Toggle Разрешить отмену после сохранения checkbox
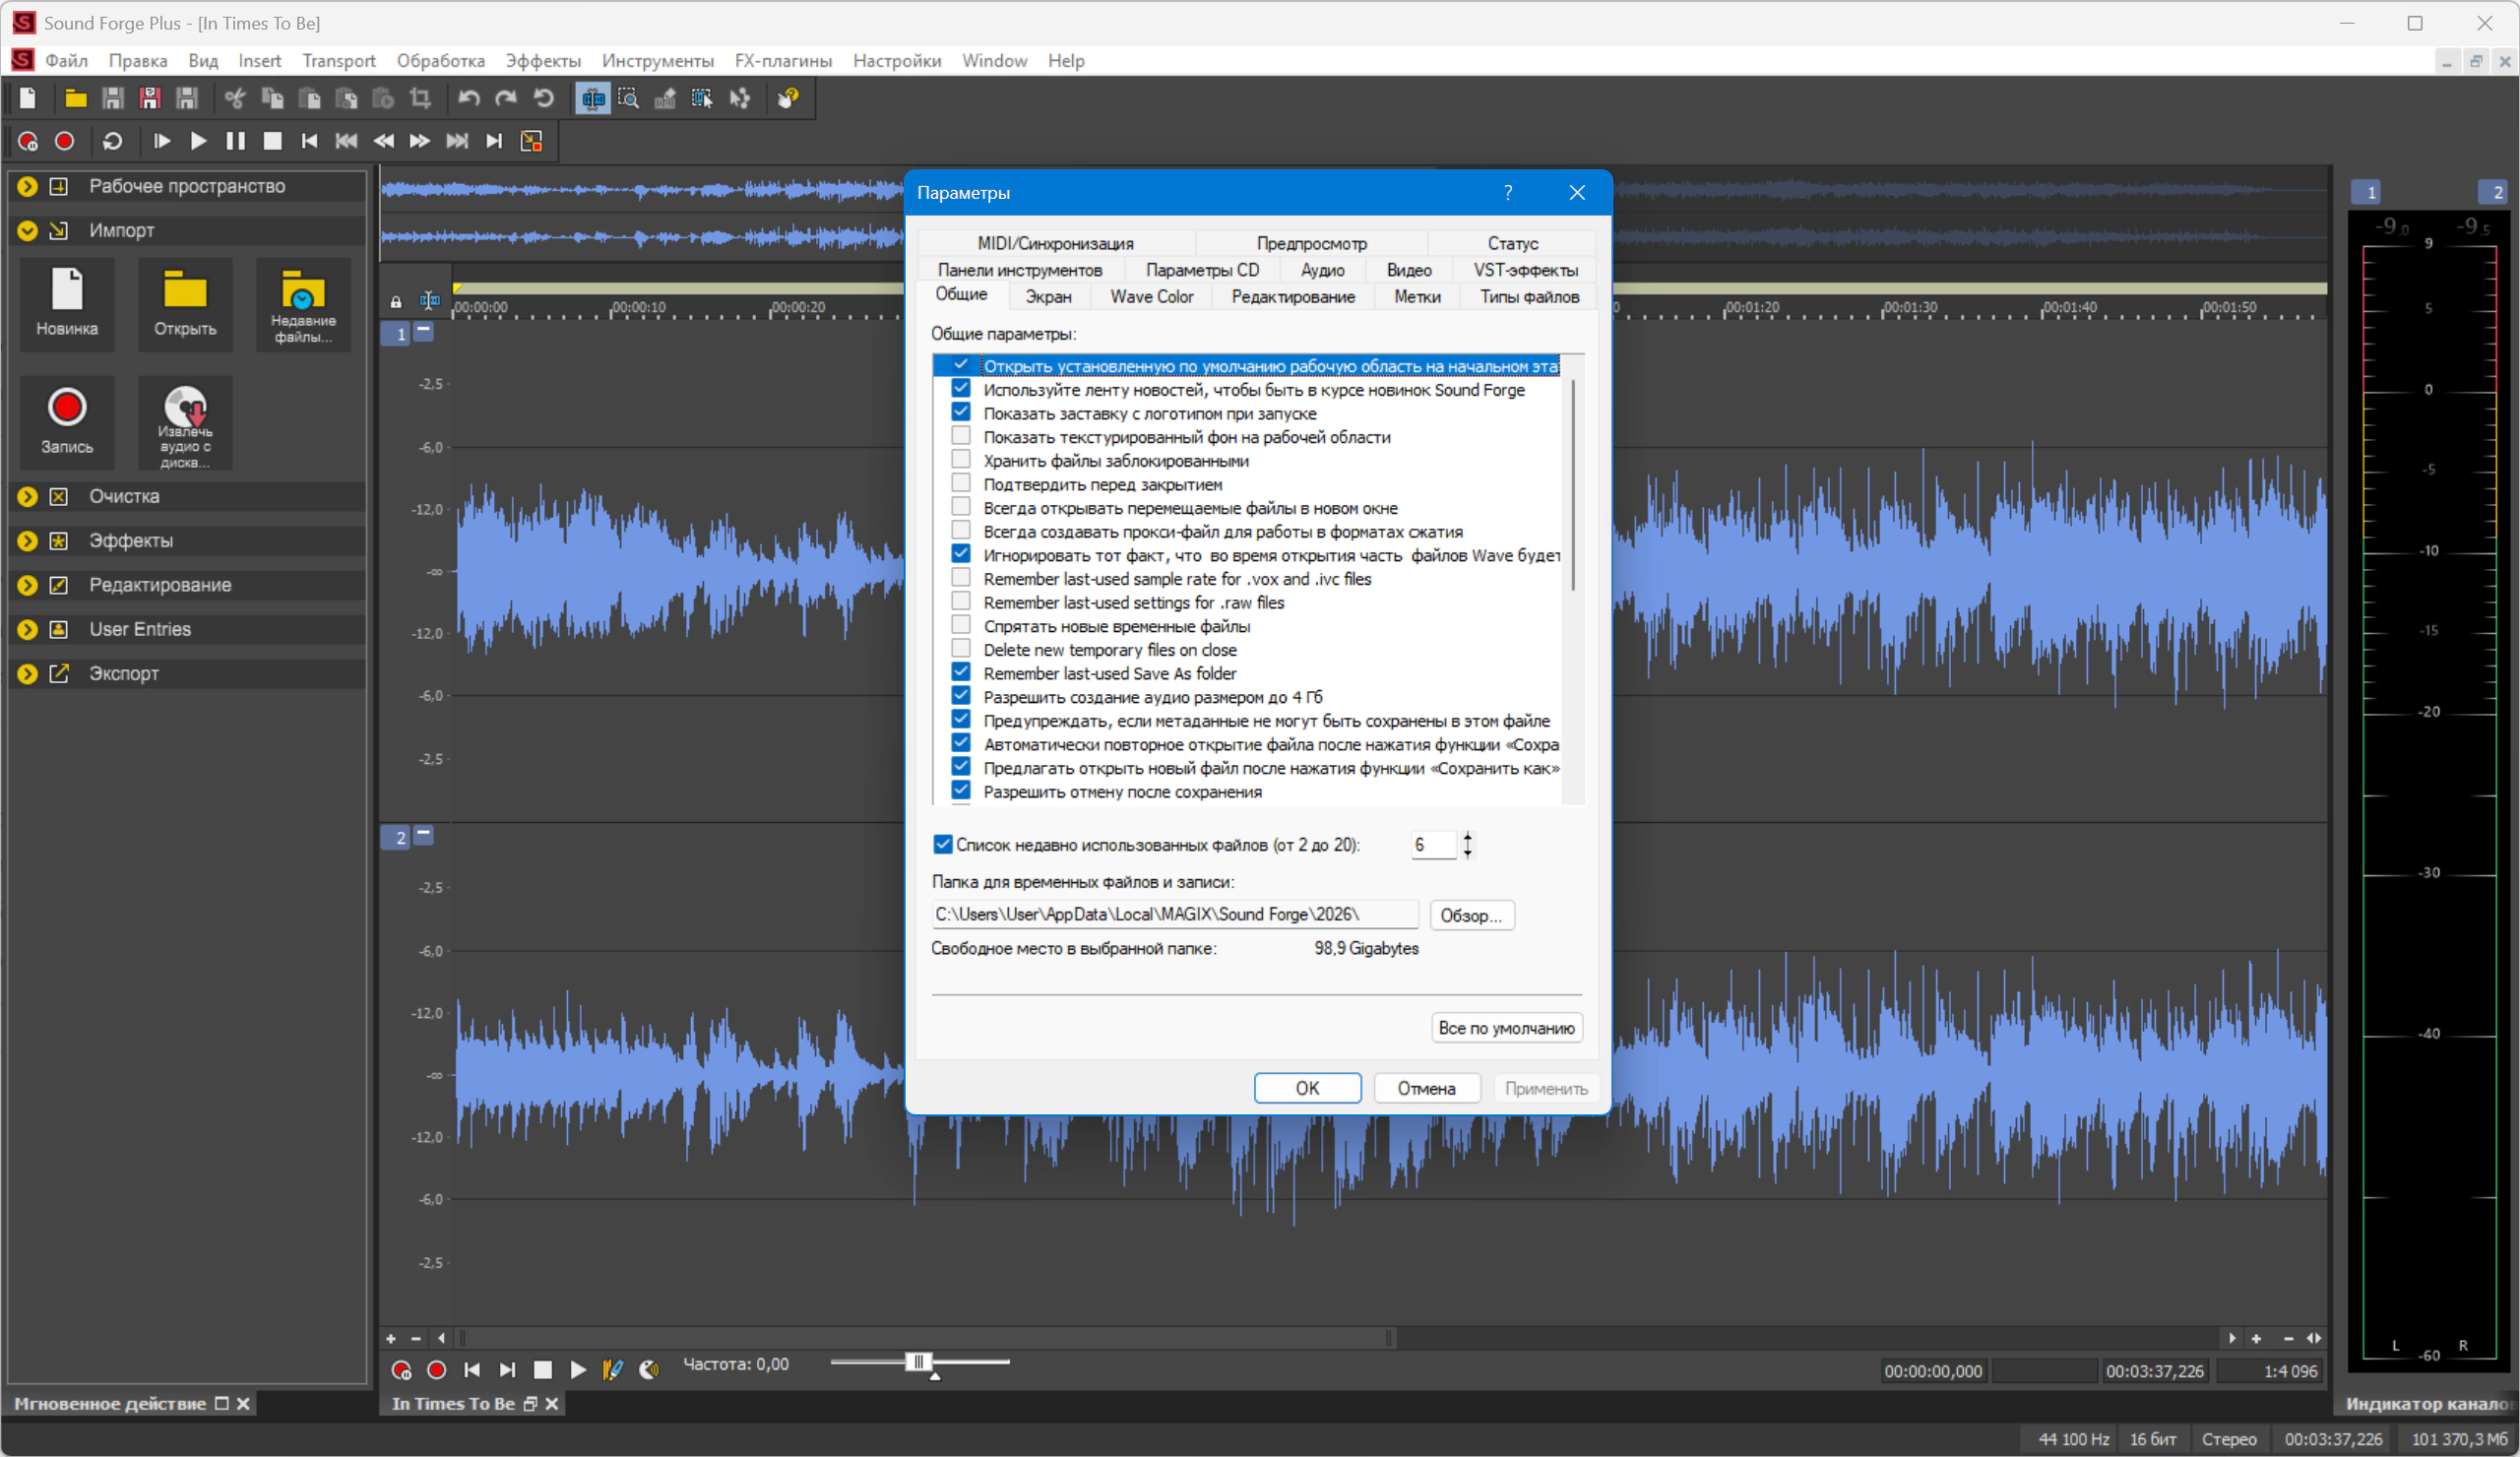The width and height of the screenshot is (2520, 1457). click(961, 791)
